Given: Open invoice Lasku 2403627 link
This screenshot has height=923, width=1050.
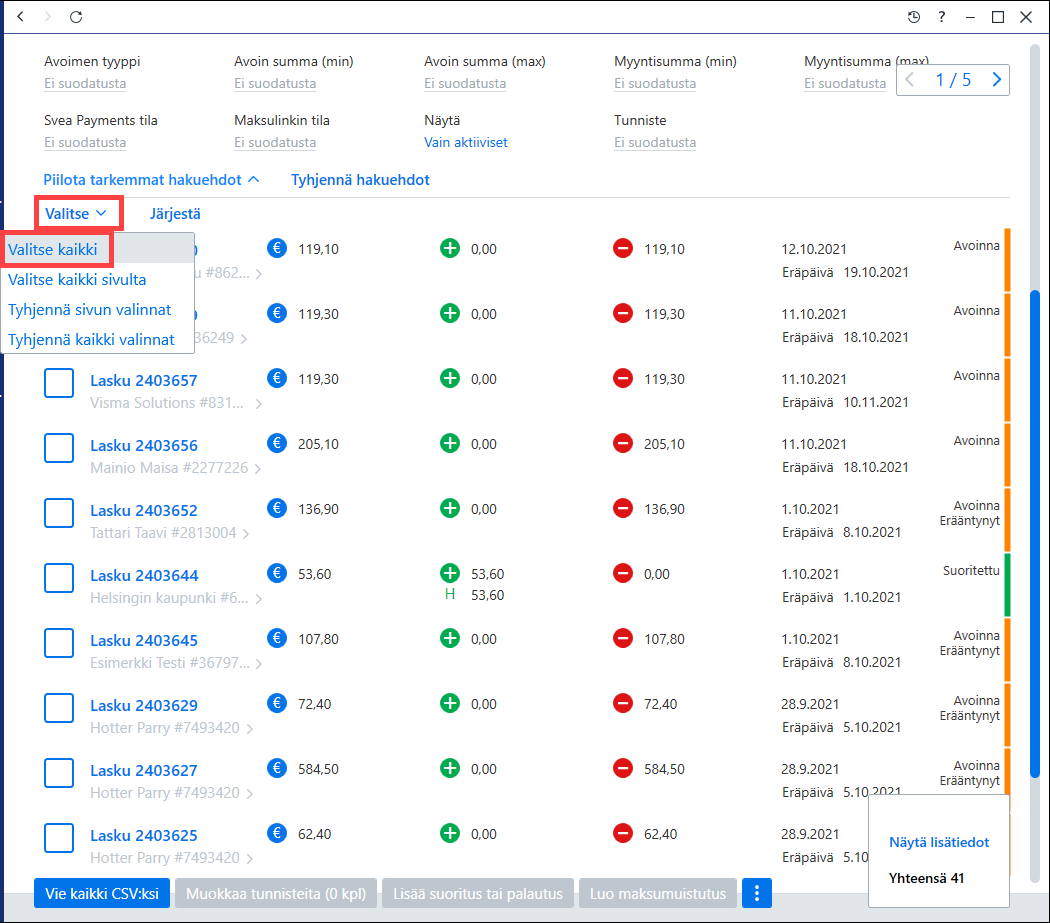Looking at the screenshot, I should (x=144, y=770).
